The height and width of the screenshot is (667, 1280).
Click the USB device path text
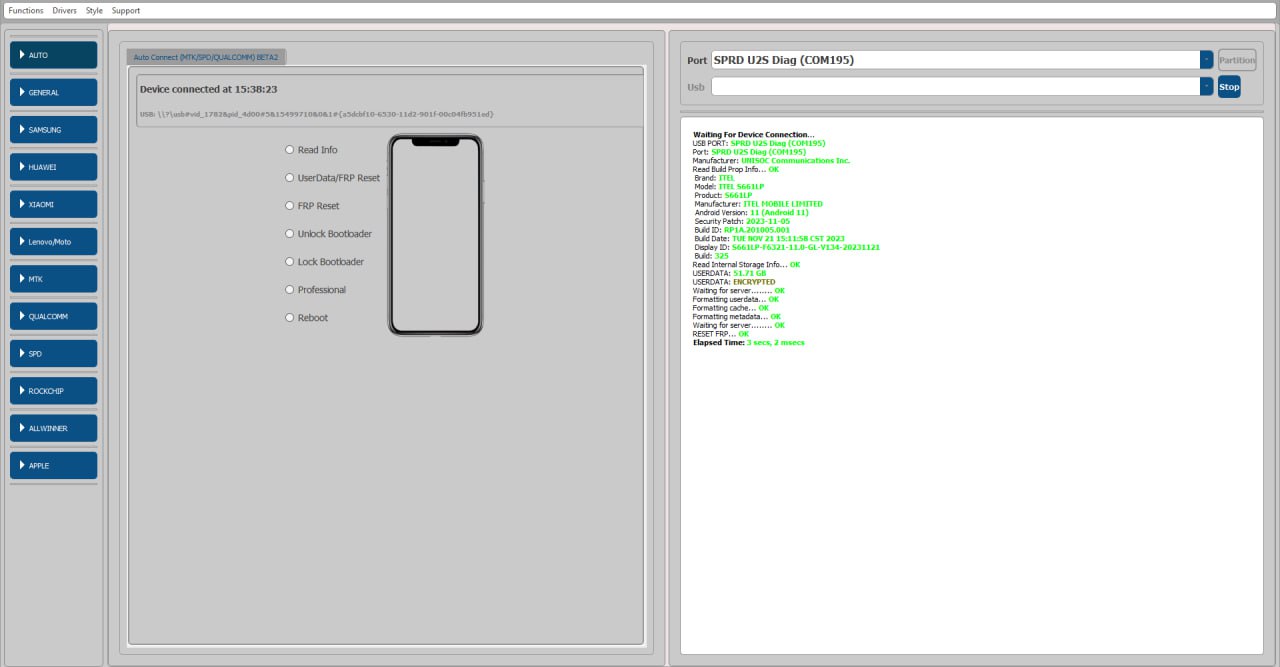tap(317, 114)
